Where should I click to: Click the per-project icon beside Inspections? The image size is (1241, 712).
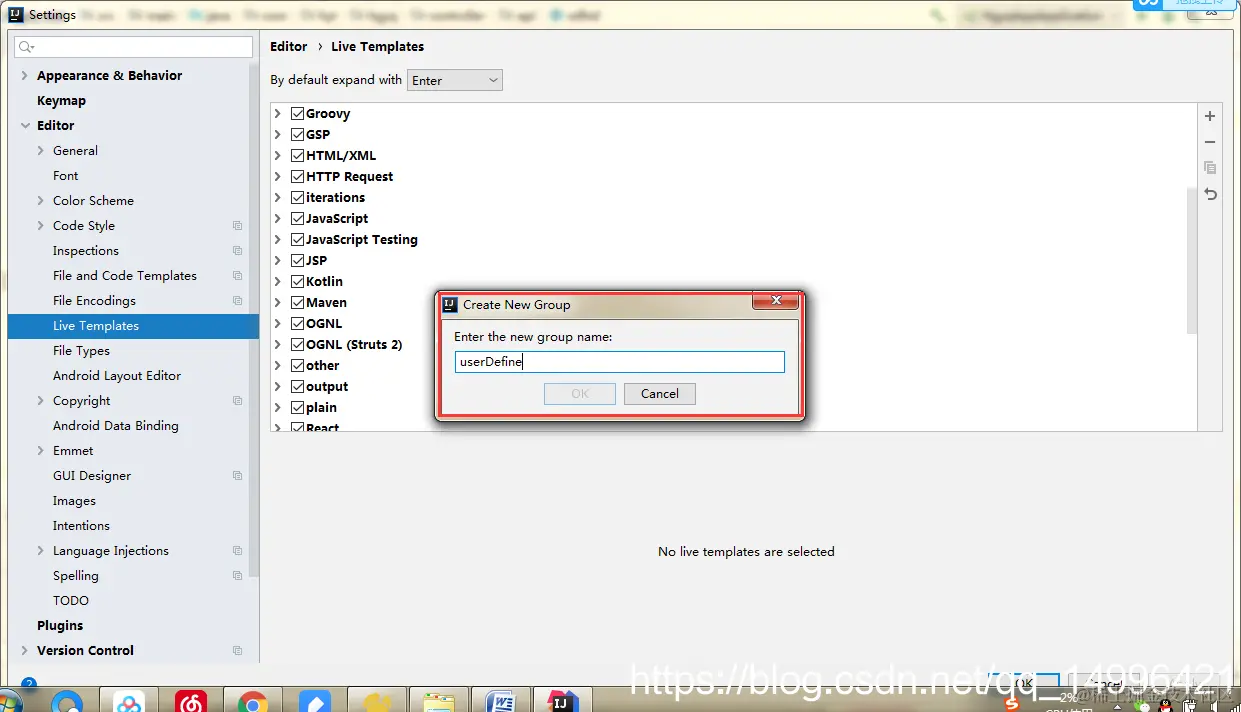point(237,251)
